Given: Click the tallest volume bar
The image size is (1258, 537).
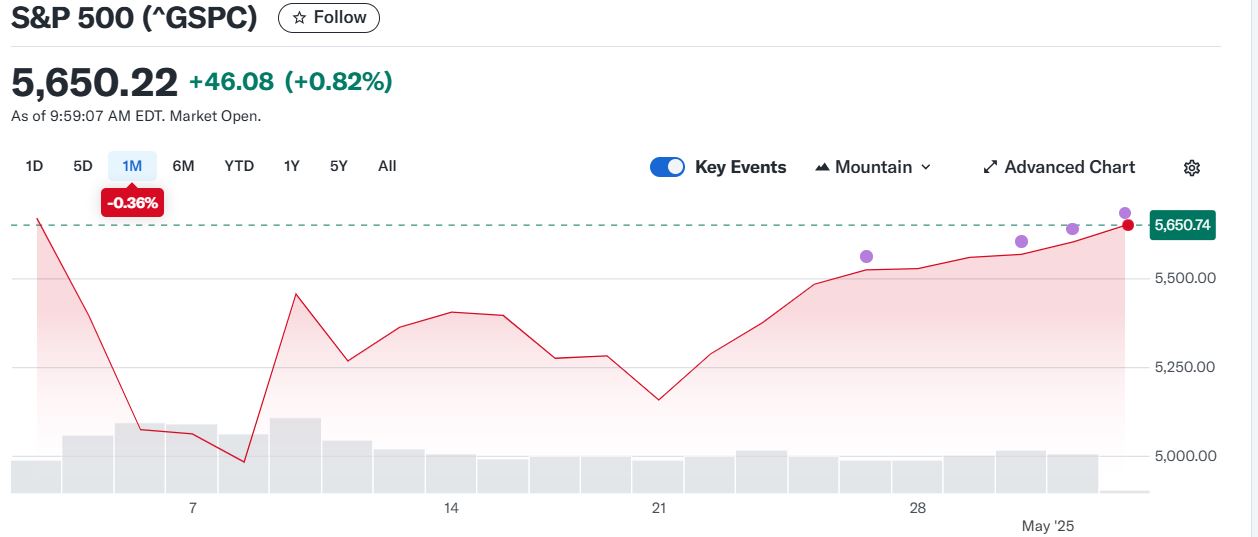Looking at the screenshot, I should pyautogui.click(x=295, y=455).
